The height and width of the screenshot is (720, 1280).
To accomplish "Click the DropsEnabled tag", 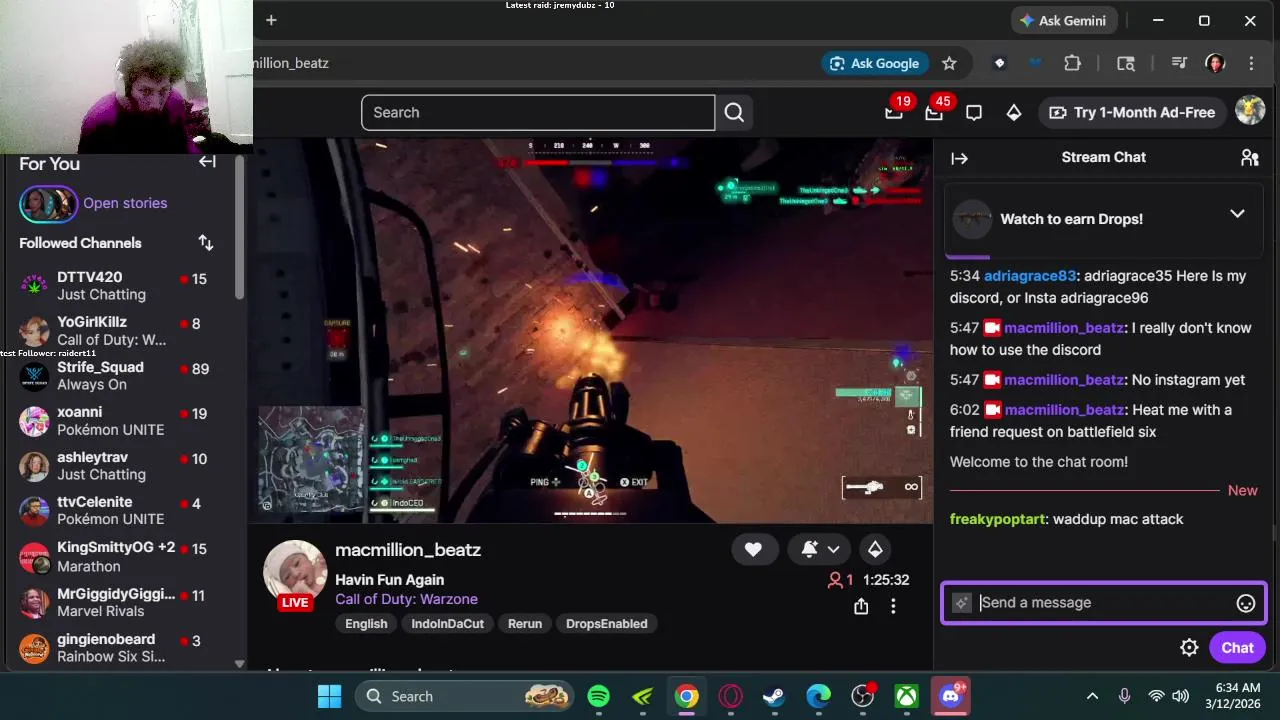I will coord(606,624).
